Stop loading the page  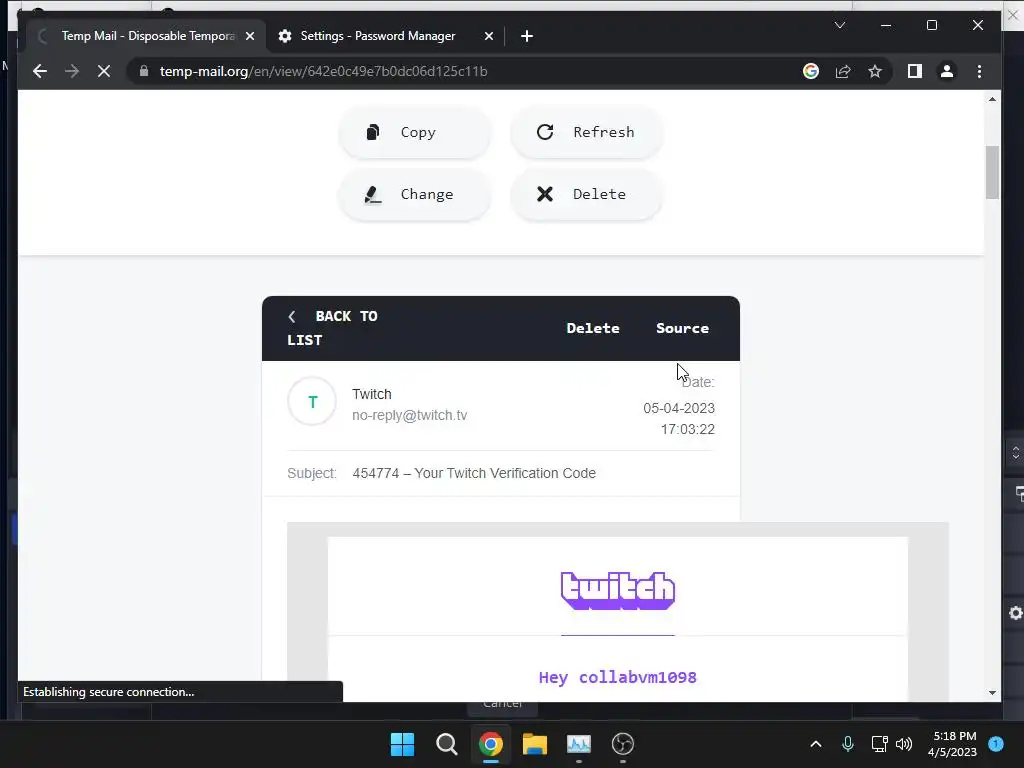coord(104,71)
